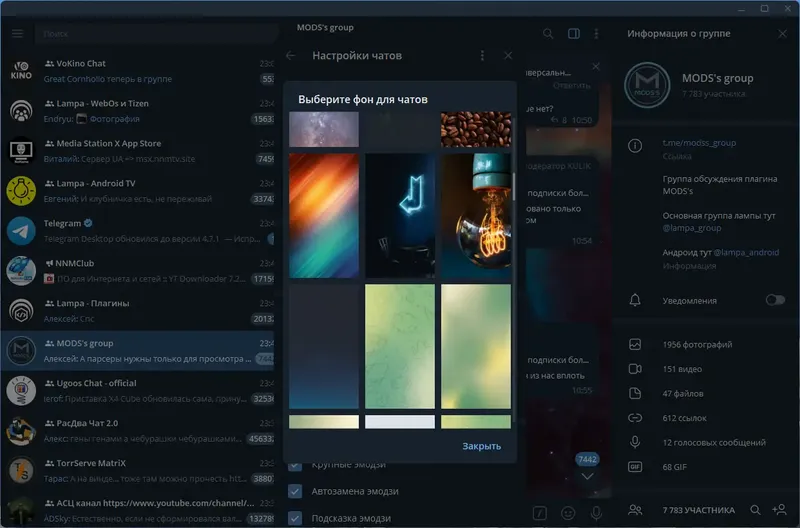Click the voice message microphone in input bar
The width and height of the screenshot is (800, 528).
596,512
